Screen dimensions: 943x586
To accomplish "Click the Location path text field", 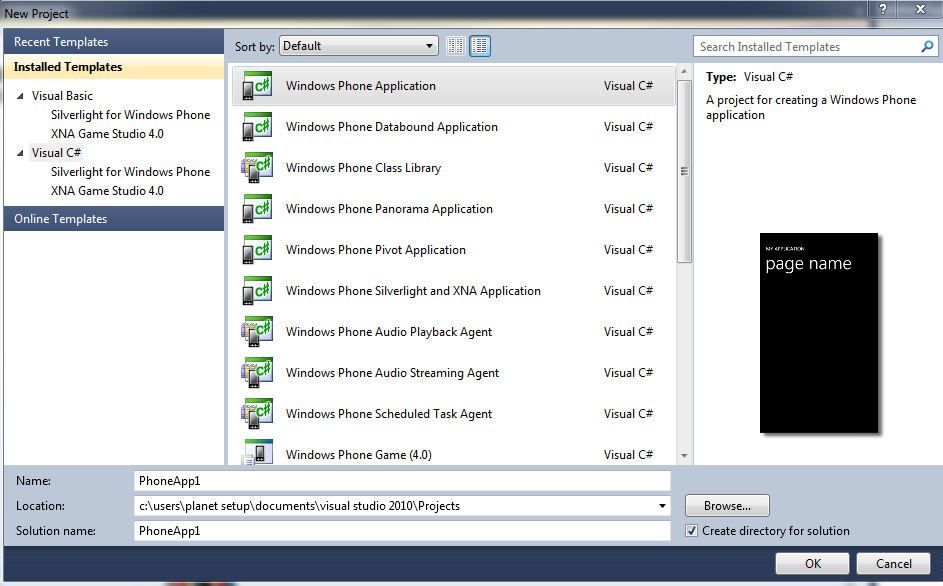I will 395,506.
